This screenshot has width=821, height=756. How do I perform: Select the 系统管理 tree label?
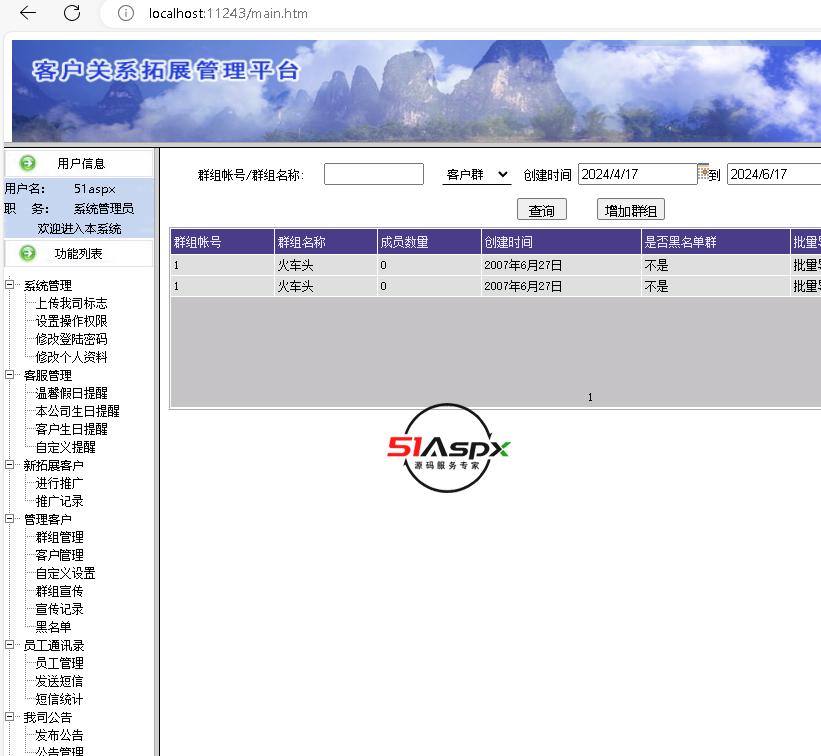pyautogui.click(x=48, y=285)
